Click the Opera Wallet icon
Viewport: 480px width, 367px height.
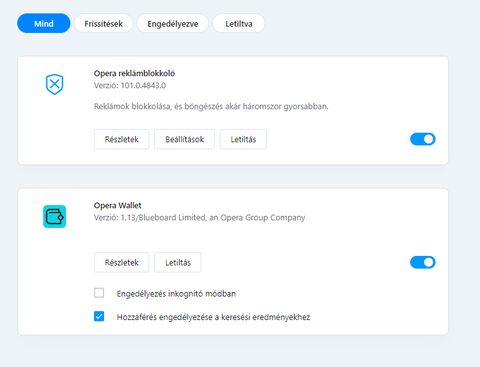pyautogui.click(x=54, y=217)
